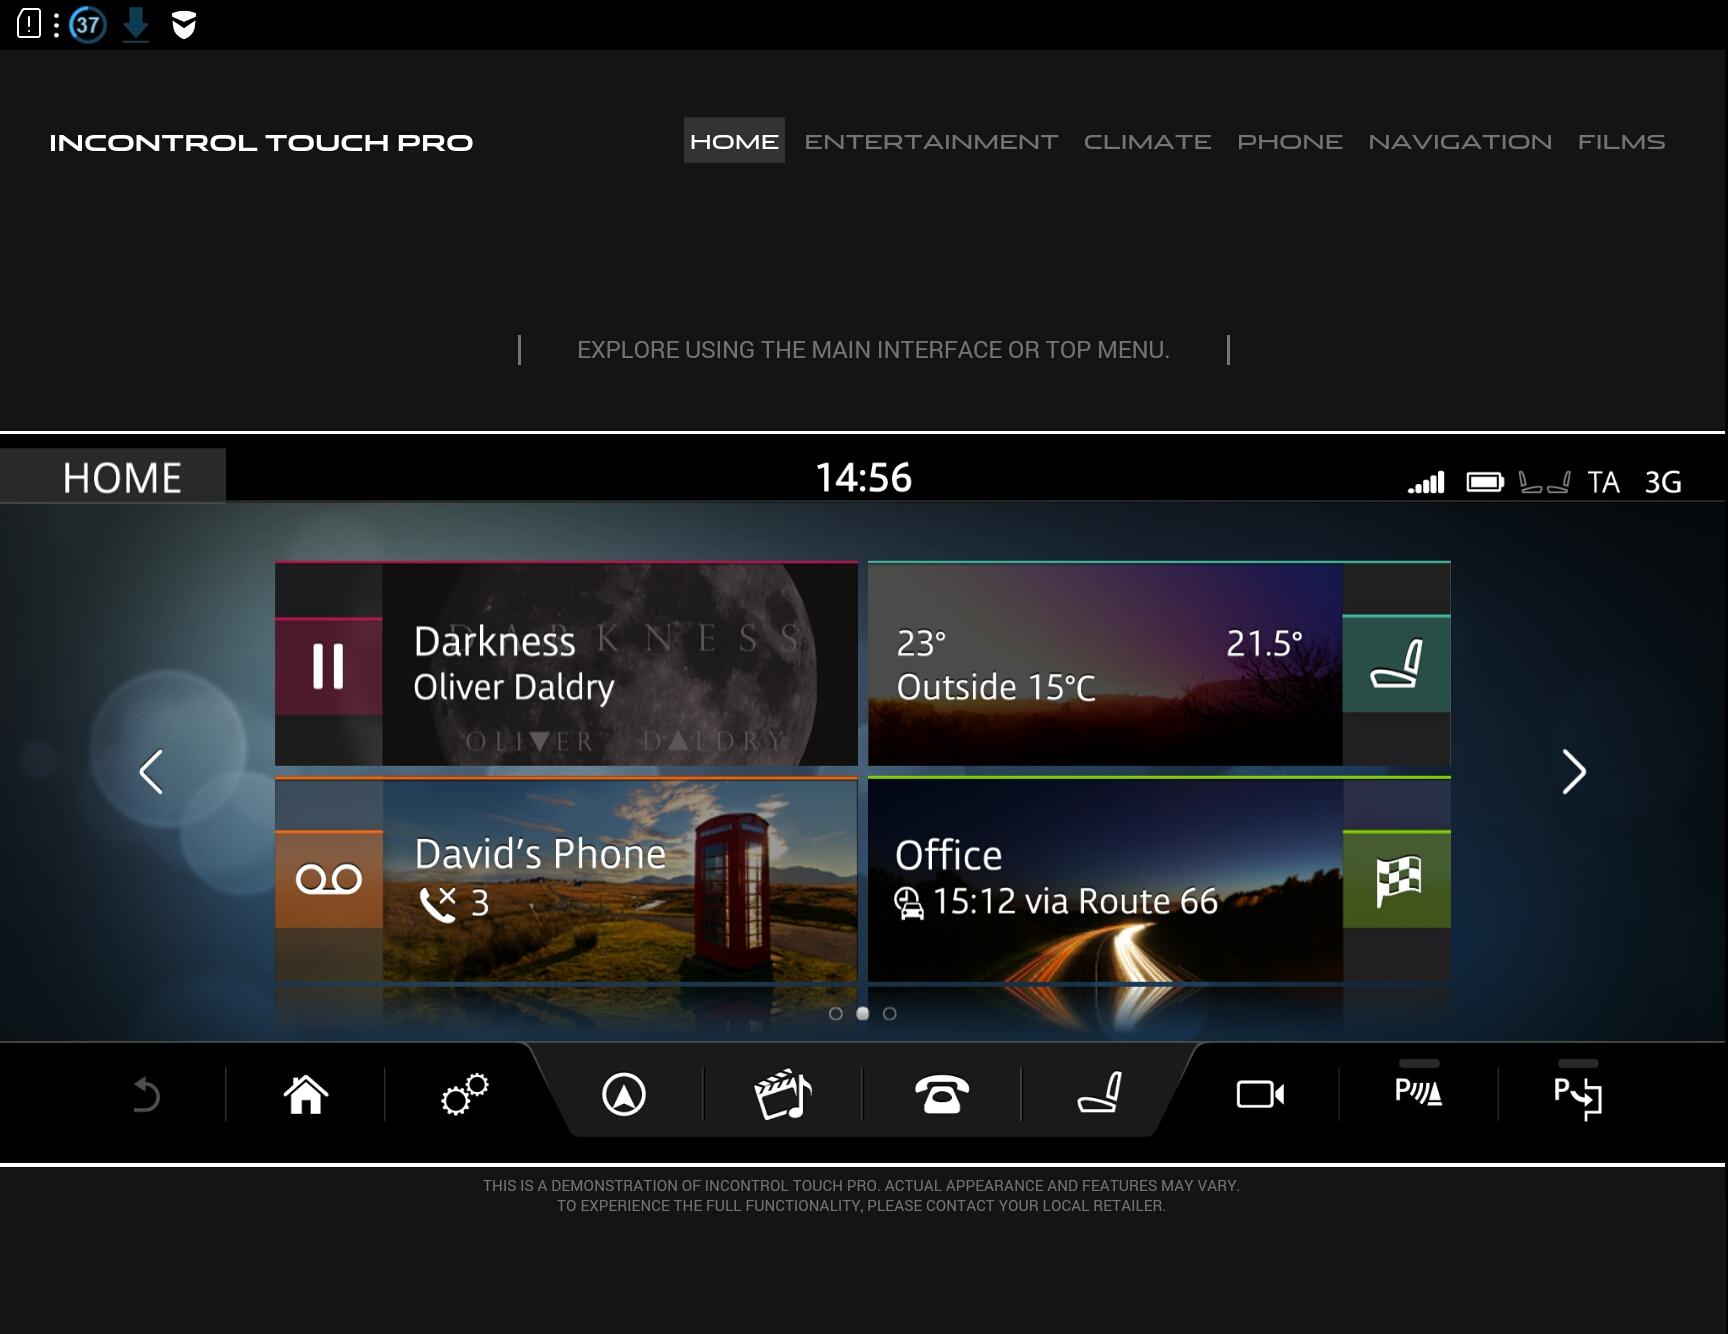This screenshot has height=1334, width=1728.
Task: Click the 23° left temperature value
Action: (x=921, y=643)
